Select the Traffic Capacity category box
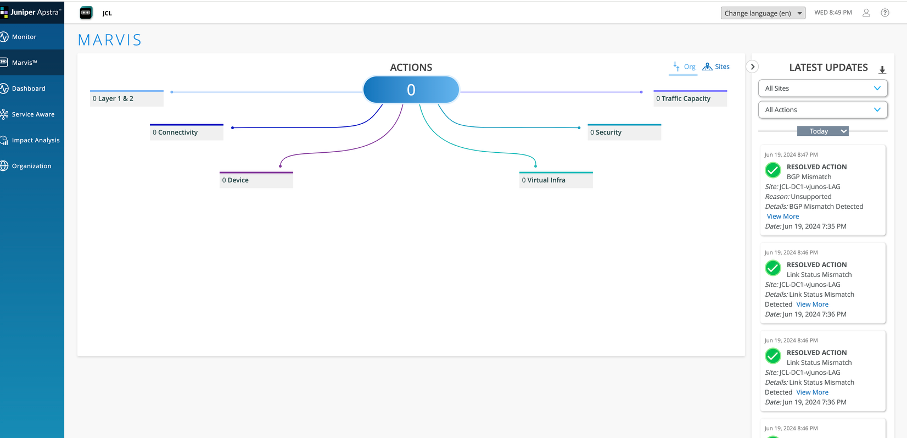Viewport: 908px width, 438px height. [690, 99]
